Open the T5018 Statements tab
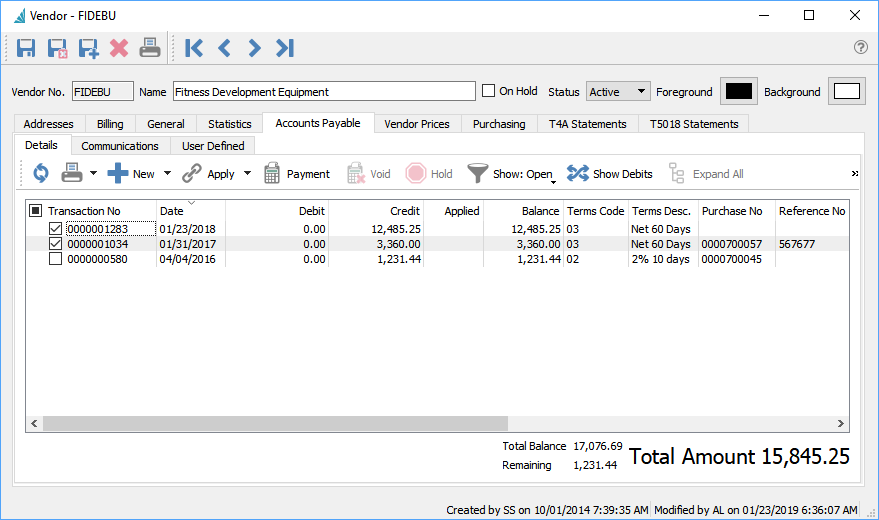Screen dimensions: 879x520 click(694, 124)
